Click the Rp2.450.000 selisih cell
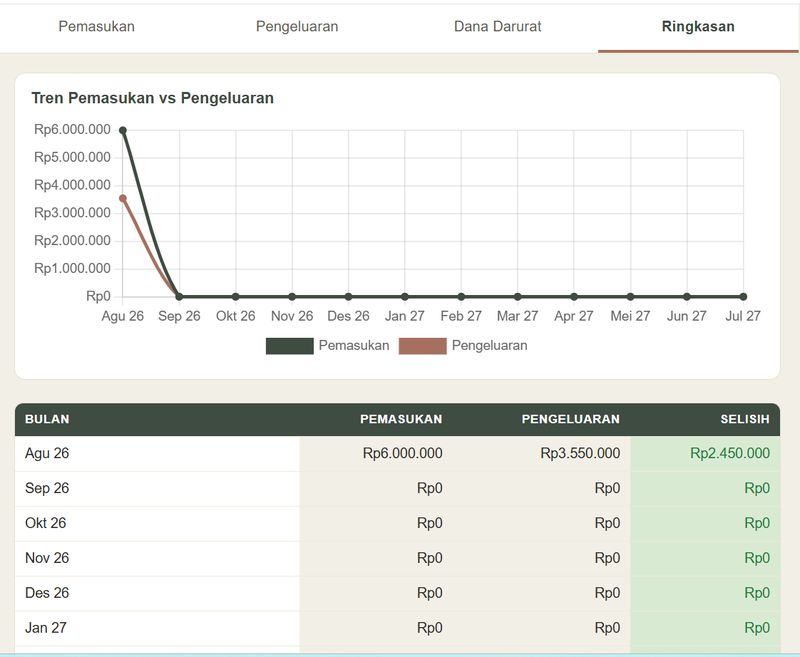Screen dimensions: 800x657 730,453
